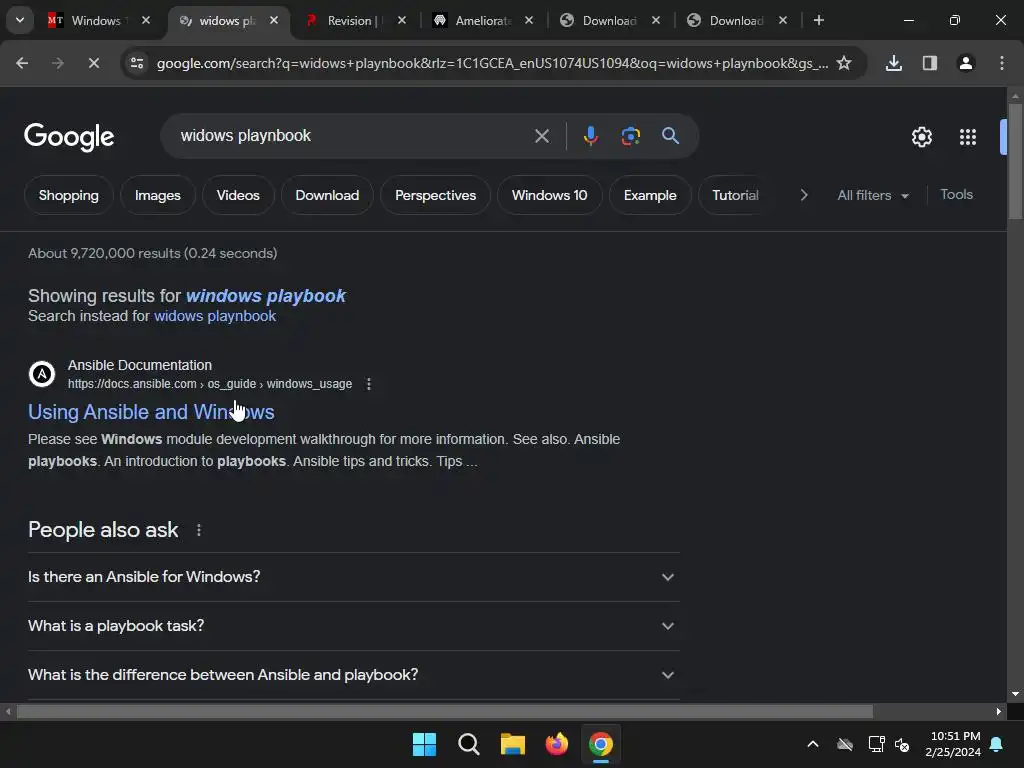Open Using Ansible and Windows result
The height and width of the screenshot is (768, 1024).
pyautogui.click(x=151, y=412)
